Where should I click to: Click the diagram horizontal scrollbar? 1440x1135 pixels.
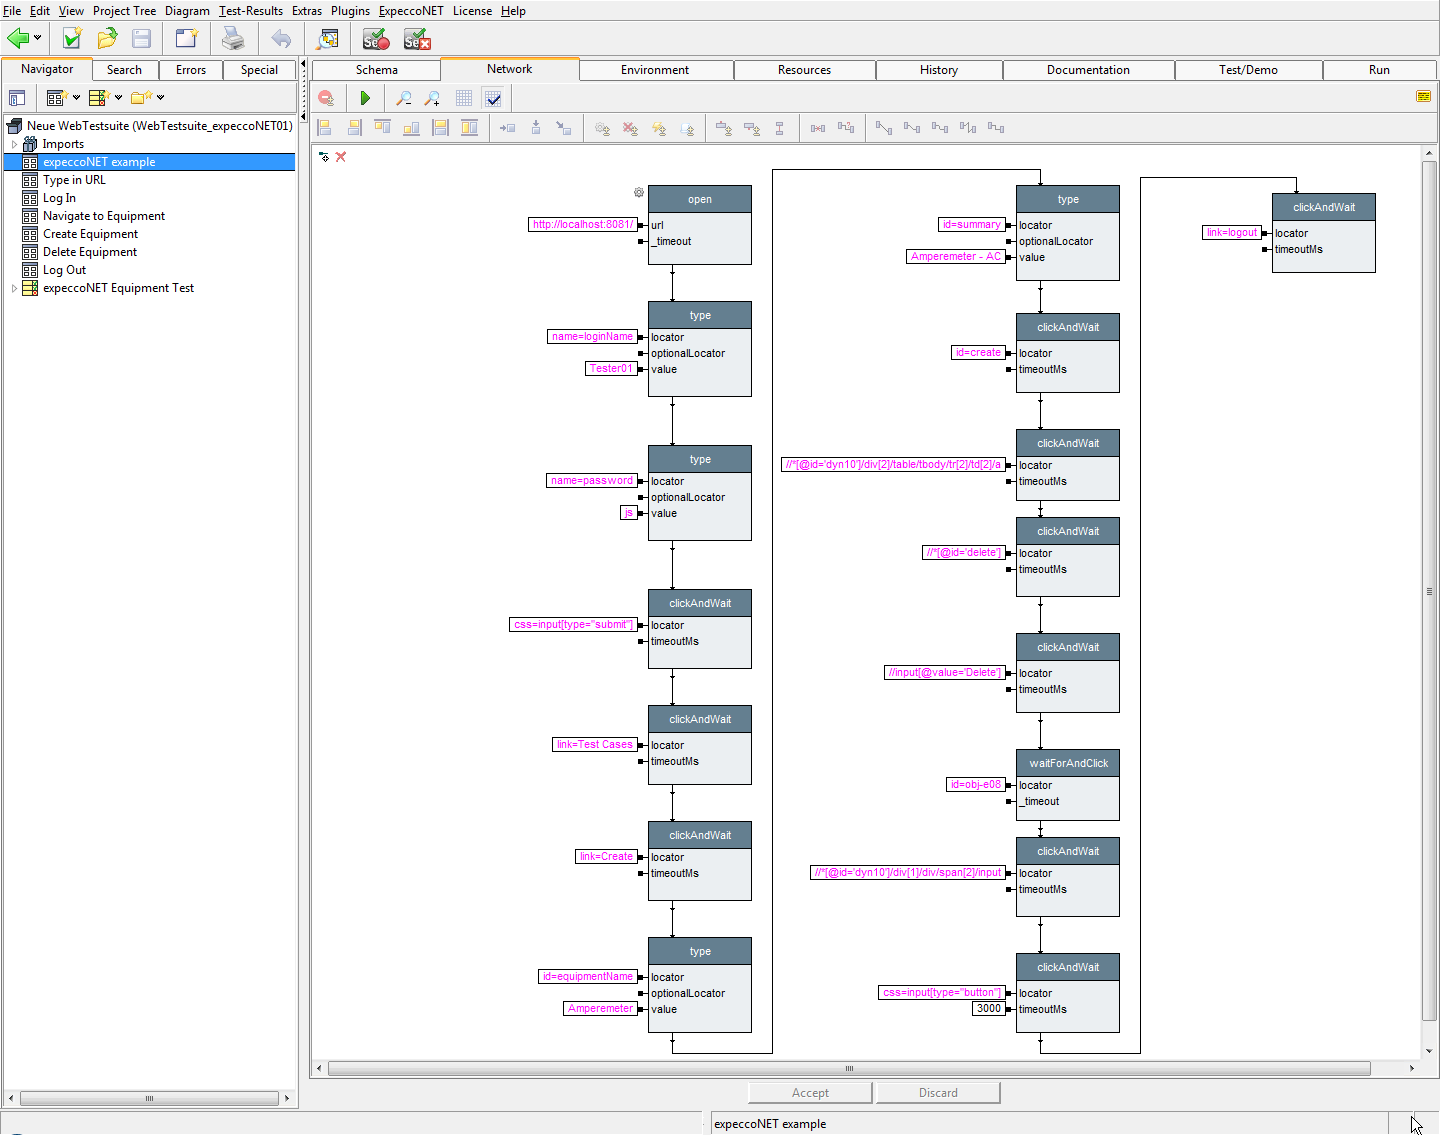(848, 1068)
